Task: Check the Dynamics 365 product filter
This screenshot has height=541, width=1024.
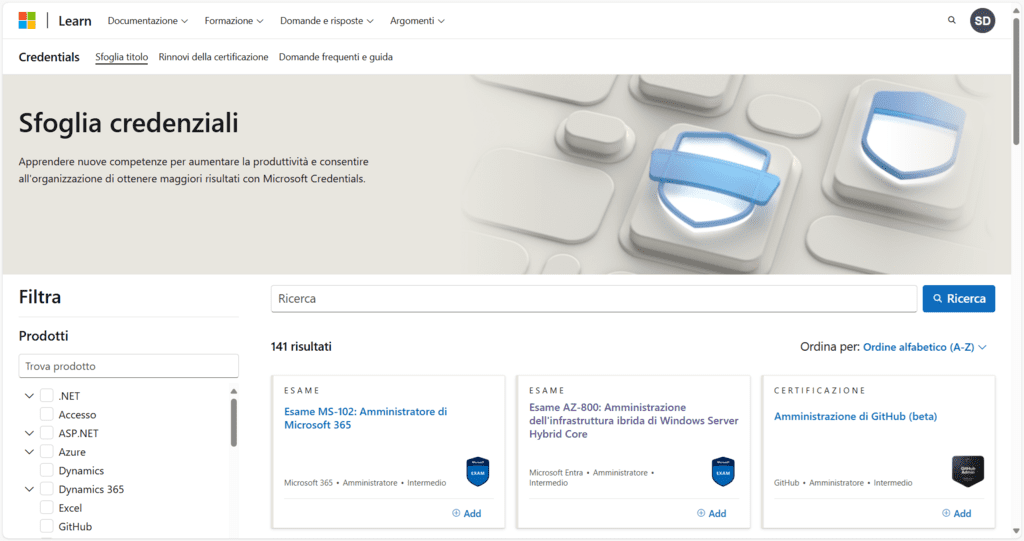Action: (47, 489)
